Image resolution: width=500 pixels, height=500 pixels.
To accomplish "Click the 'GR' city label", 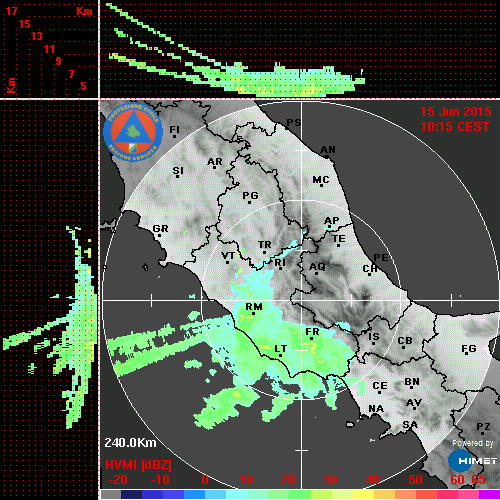I will point(160,229).
